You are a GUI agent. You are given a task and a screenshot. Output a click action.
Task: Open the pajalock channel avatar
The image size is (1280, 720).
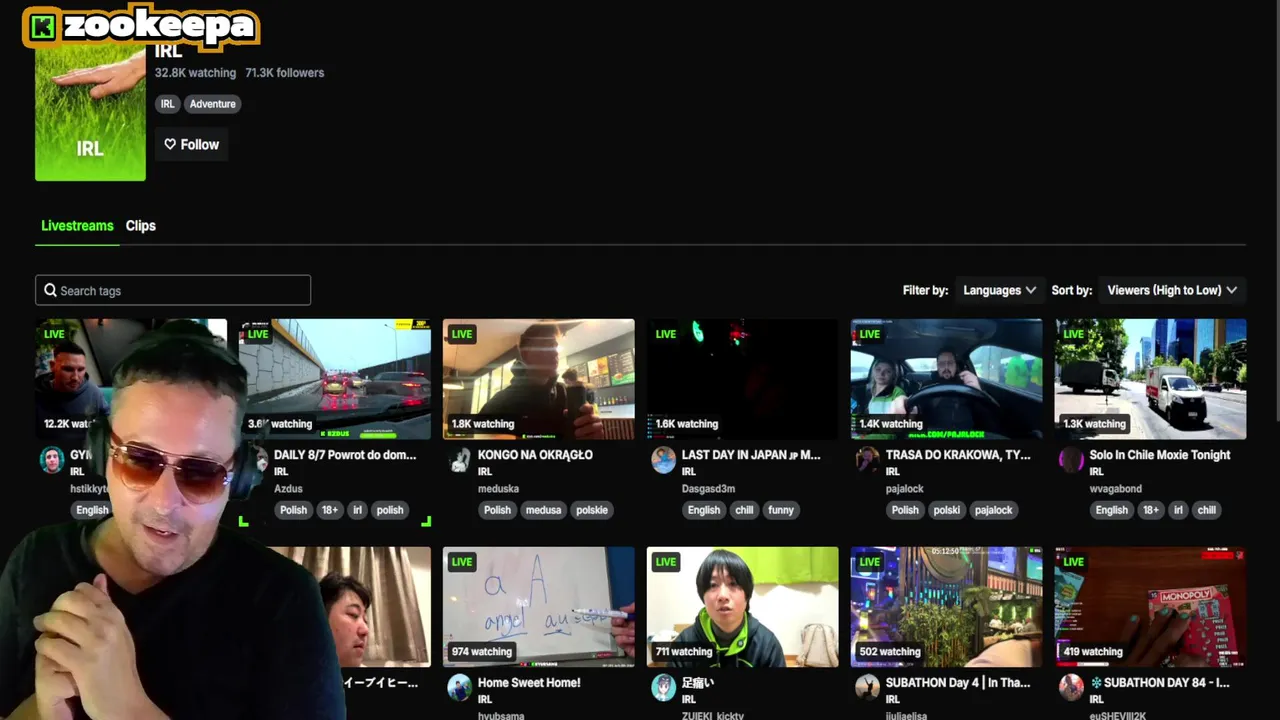[868, 460]
